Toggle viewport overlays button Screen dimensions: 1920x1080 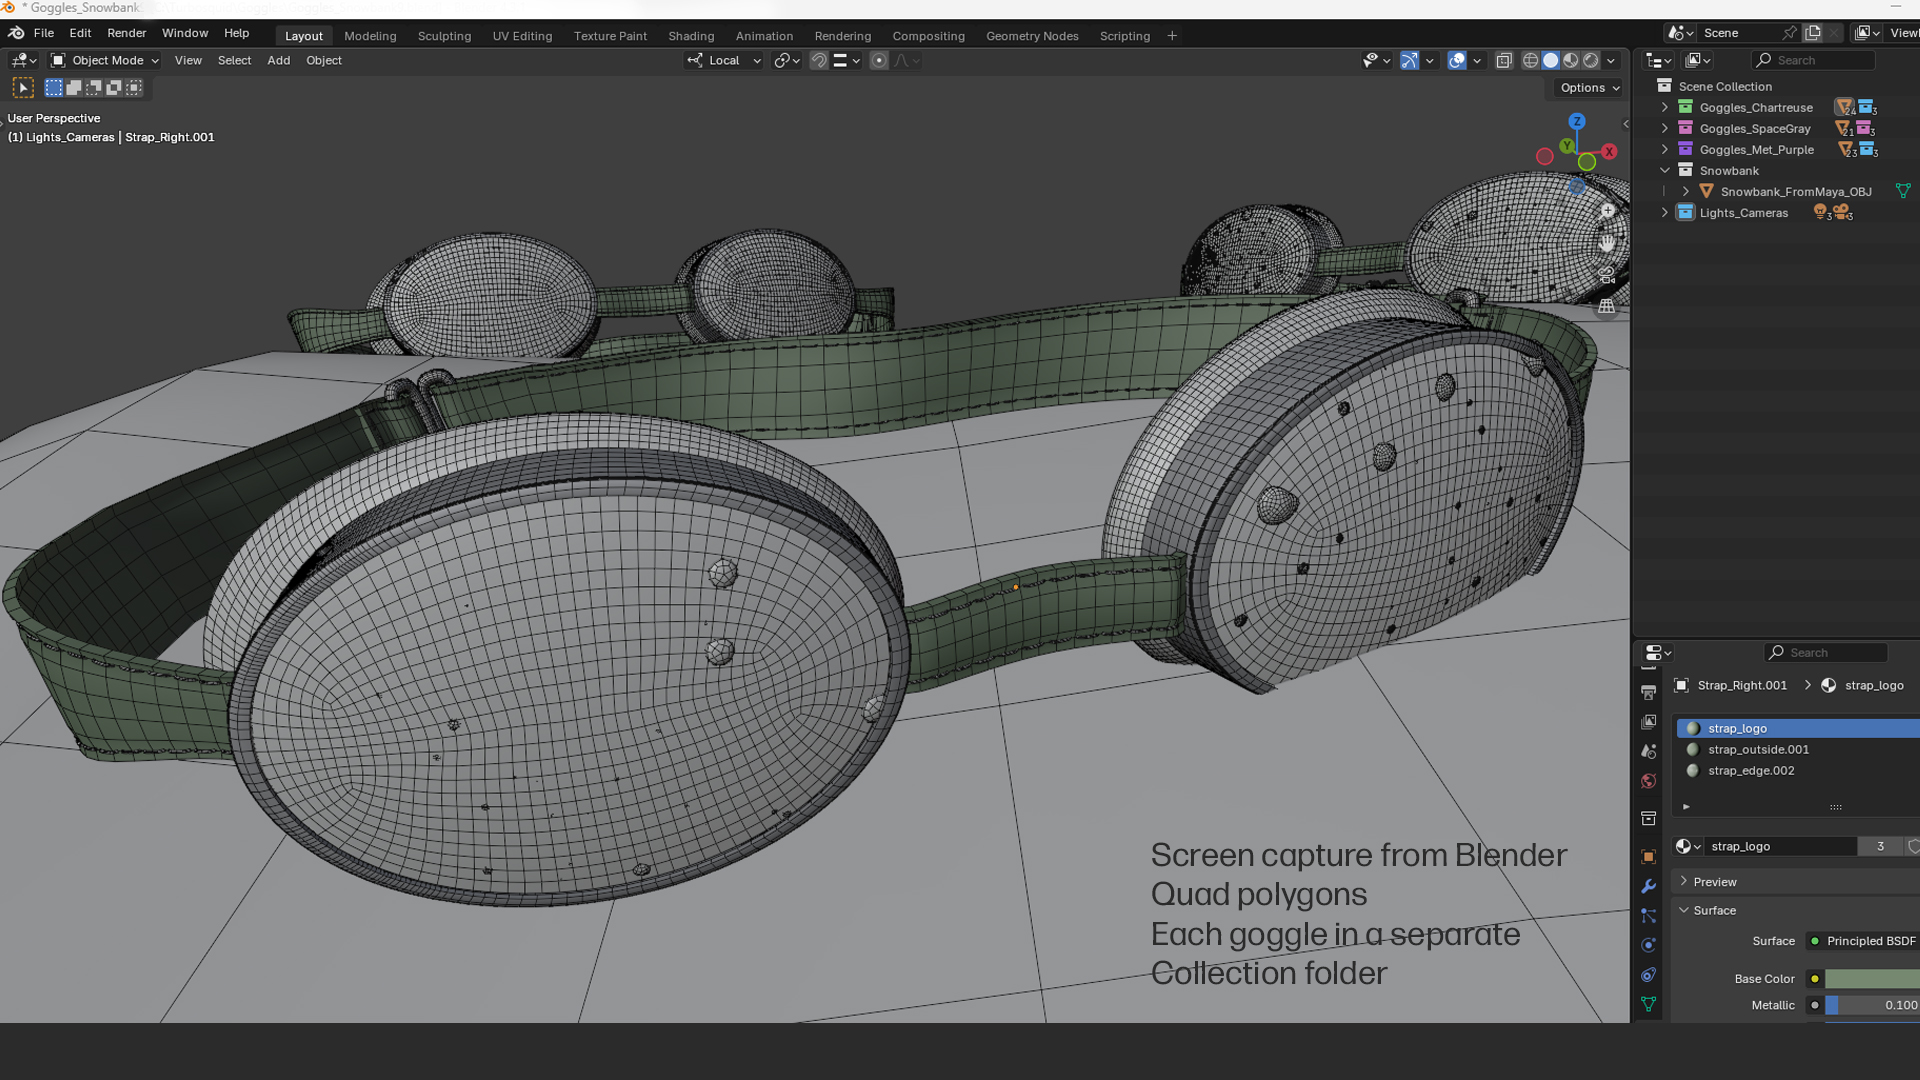pyautogui.click(x=1457, y=61)
